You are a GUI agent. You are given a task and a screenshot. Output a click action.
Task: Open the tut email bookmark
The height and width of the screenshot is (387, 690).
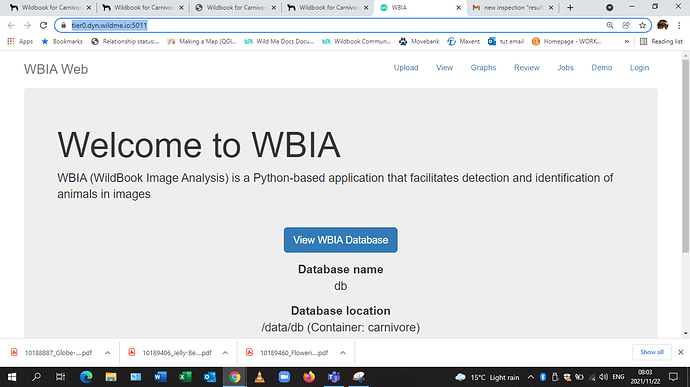506,41
